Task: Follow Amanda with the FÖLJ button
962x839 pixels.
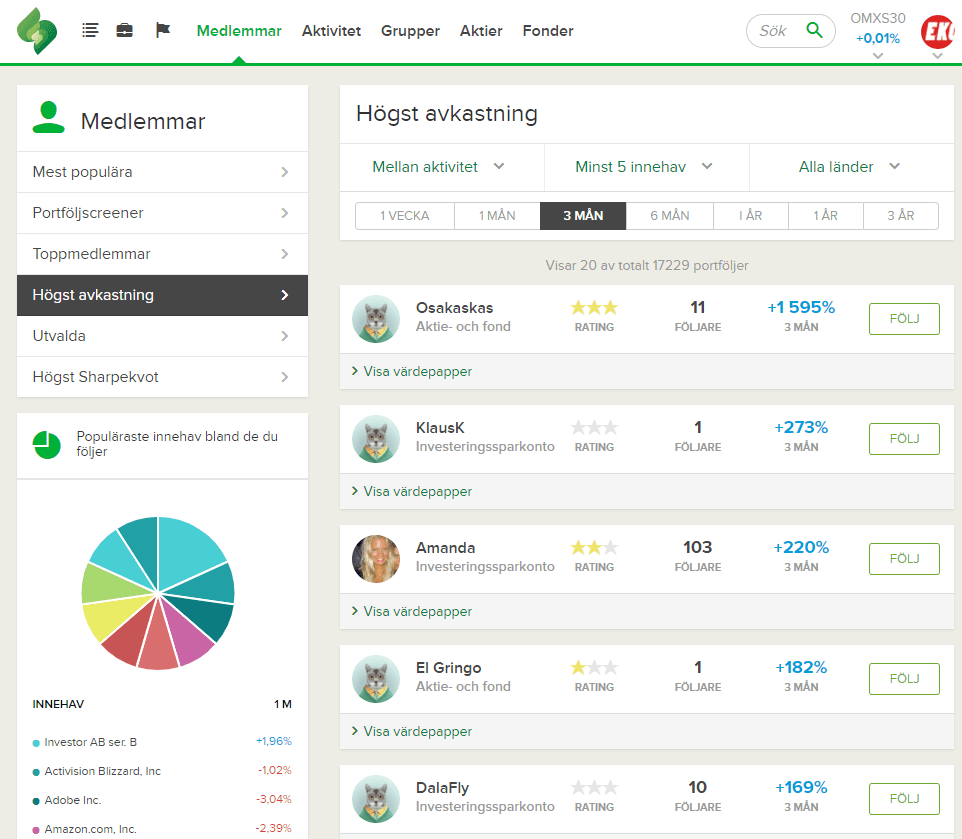Action: pyautogui.click(x=903, y=559)
